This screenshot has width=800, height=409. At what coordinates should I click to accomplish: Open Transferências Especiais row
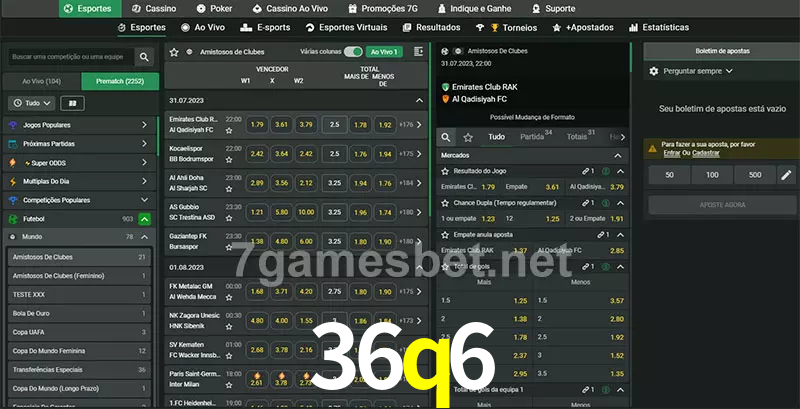pyautogui.click(x=79, y=370)
